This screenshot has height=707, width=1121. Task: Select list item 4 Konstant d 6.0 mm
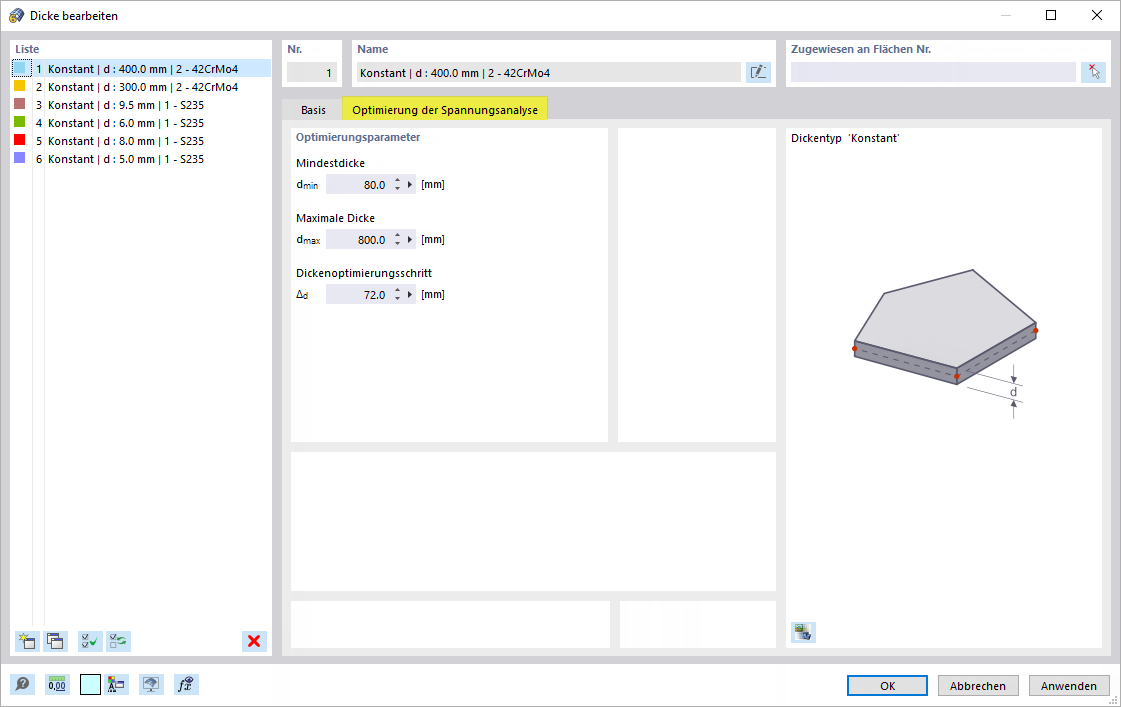142,123
